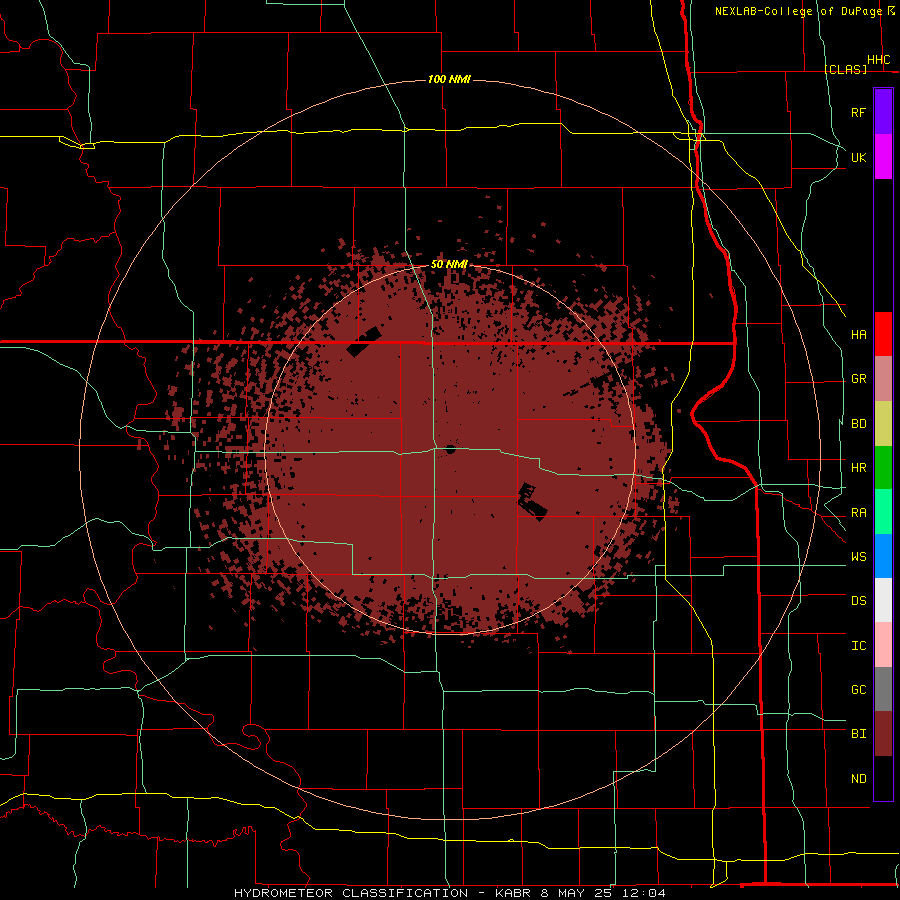Click the HHC product label
This screenshot has width=900, height=900.
(878, 60)
